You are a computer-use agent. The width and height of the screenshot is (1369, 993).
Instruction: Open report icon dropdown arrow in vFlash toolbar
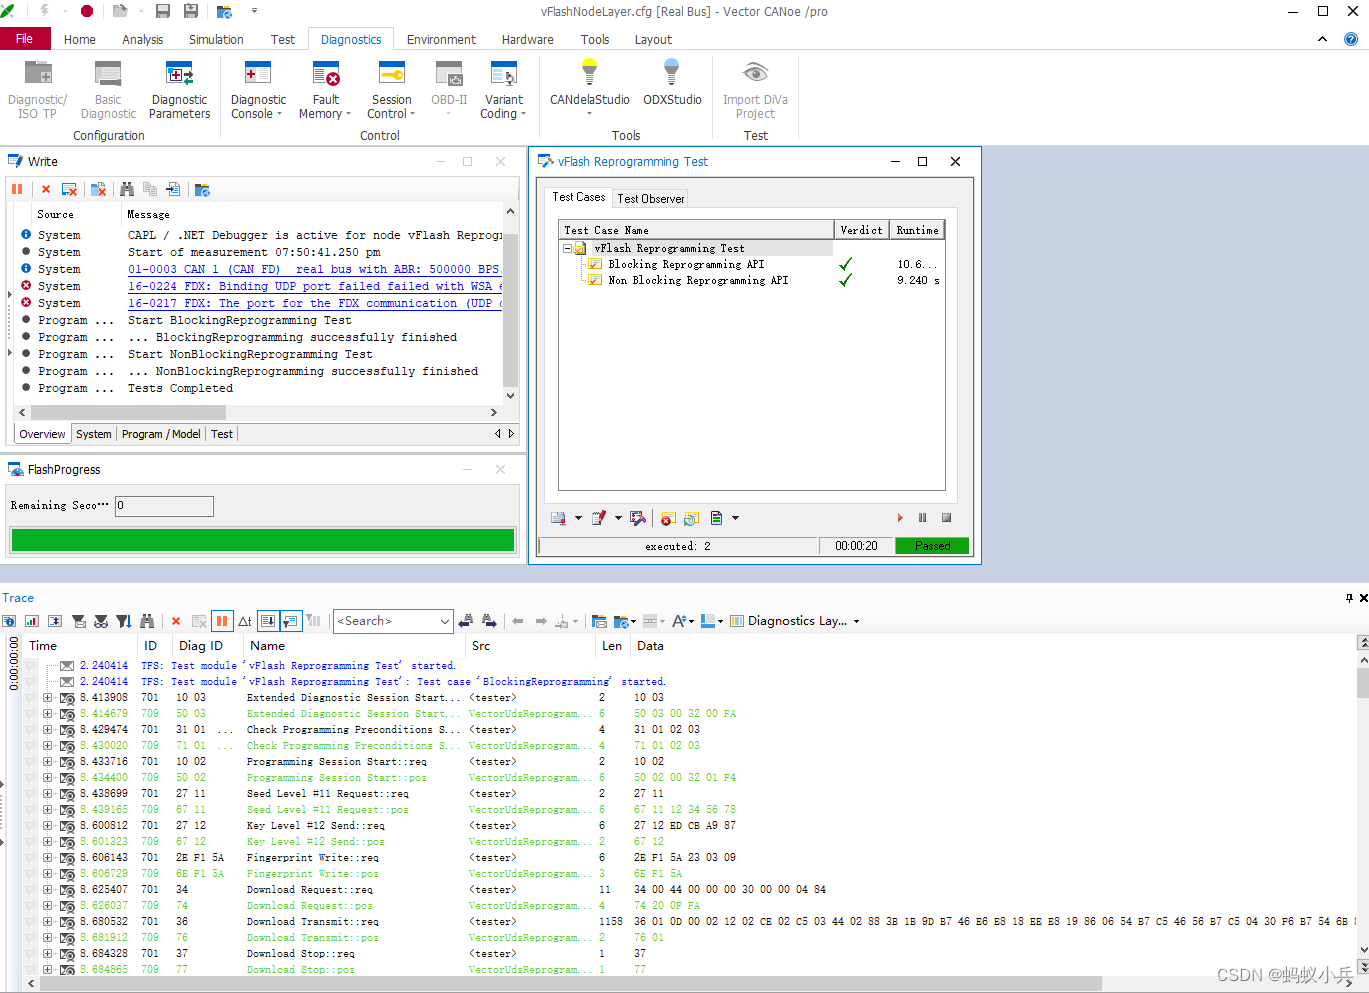click(578, 518)
